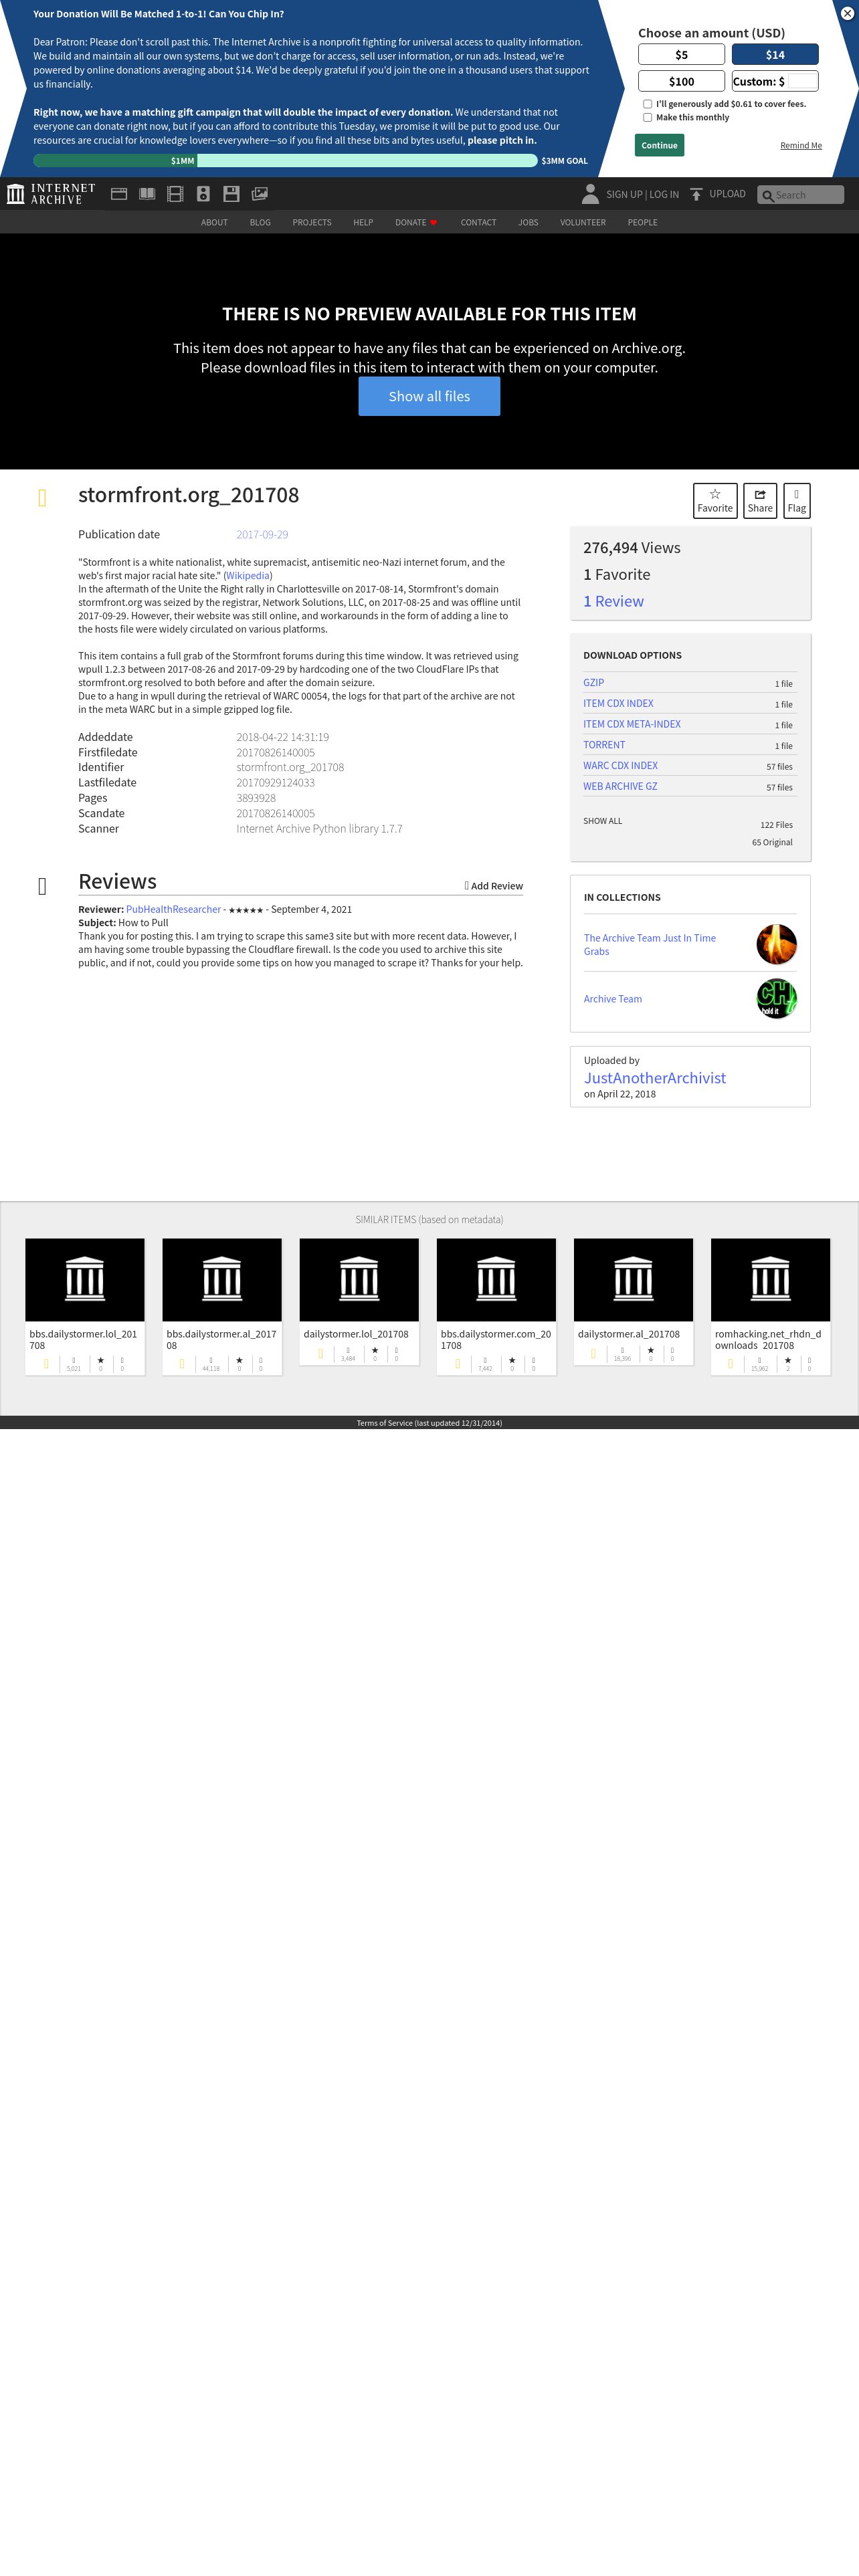Viewport: 859px width, 2576px height.
Task: Open the Video film strip icon
Action: click(175, 194)
